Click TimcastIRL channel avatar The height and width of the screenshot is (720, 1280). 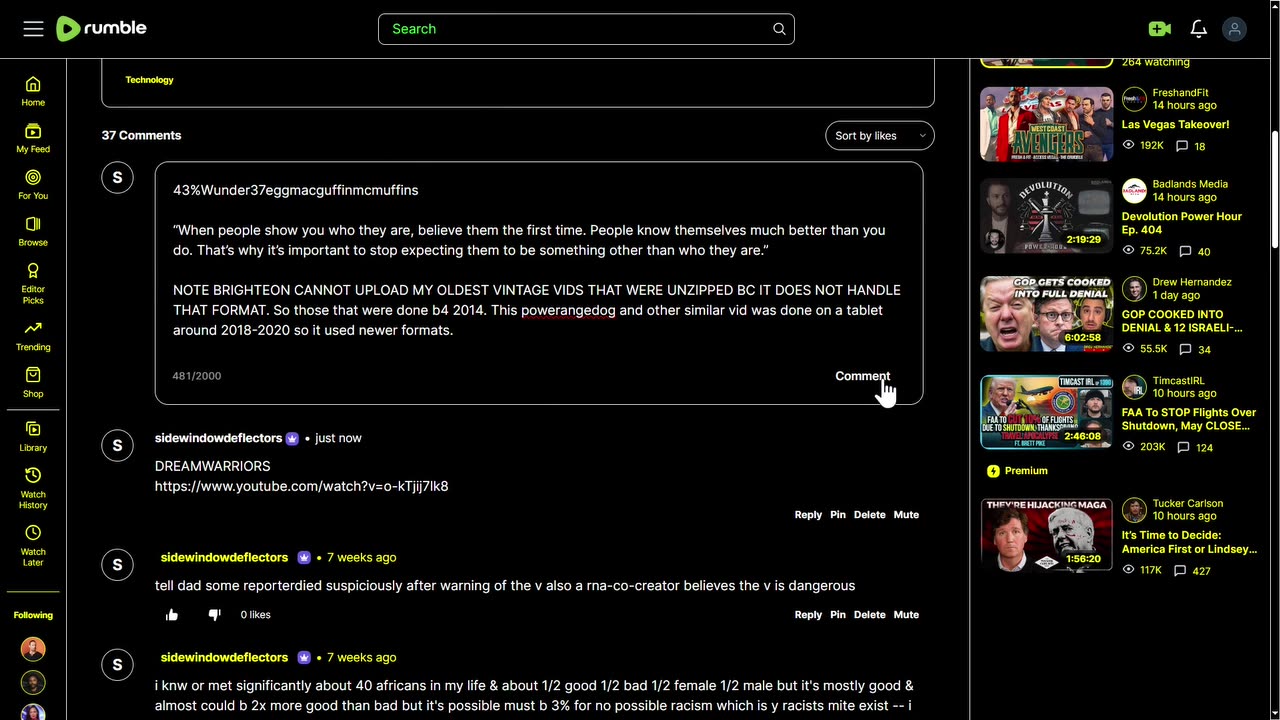(1134, 387)
